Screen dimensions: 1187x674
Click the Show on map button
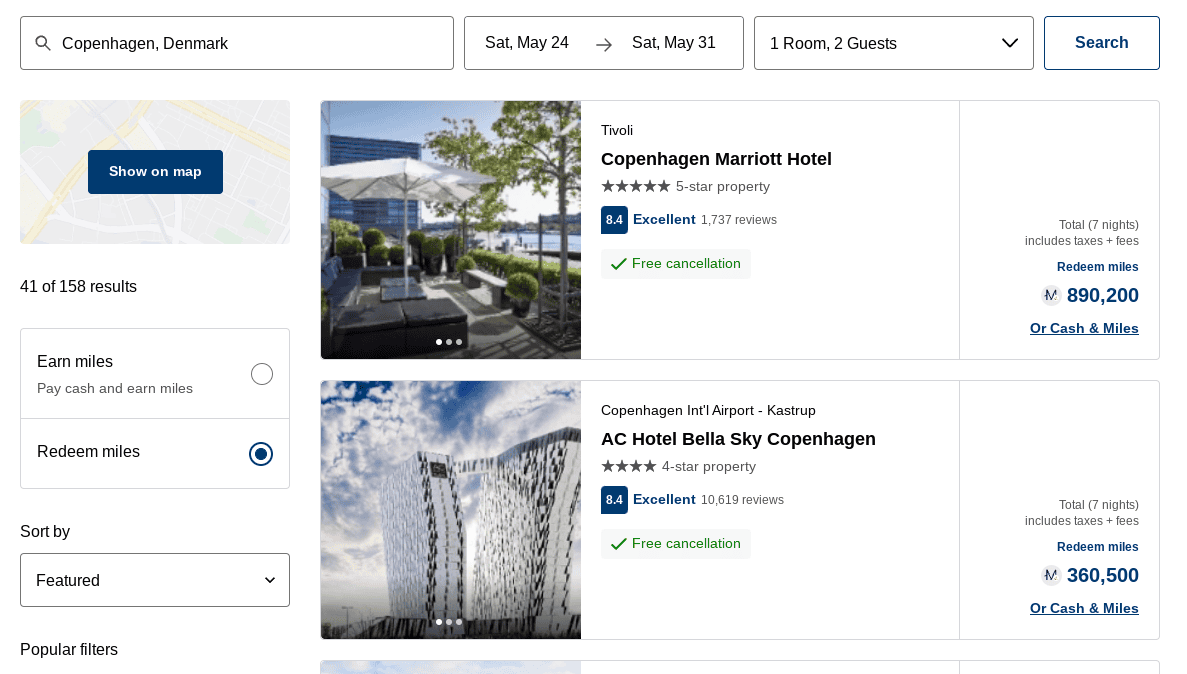155,172
